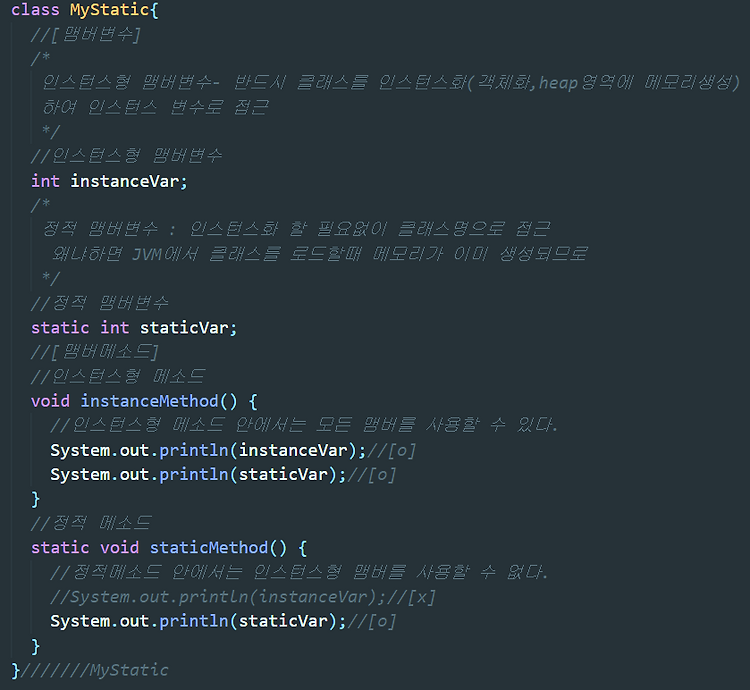Viewport: 750px width, 690px height.
Task: Click the comment inside instanceMethod about 모든 맴버
Action: tap(304, 425)
